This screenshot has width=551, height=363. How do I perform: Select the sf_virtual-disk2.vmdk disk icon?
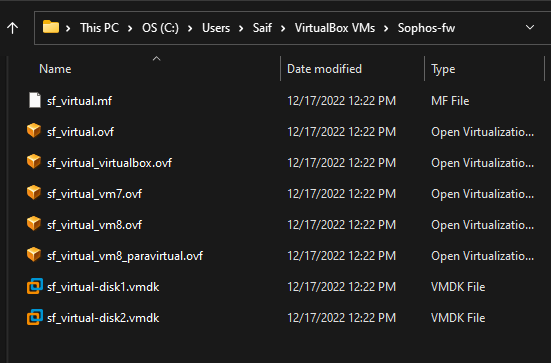click(x=35, y=317)
